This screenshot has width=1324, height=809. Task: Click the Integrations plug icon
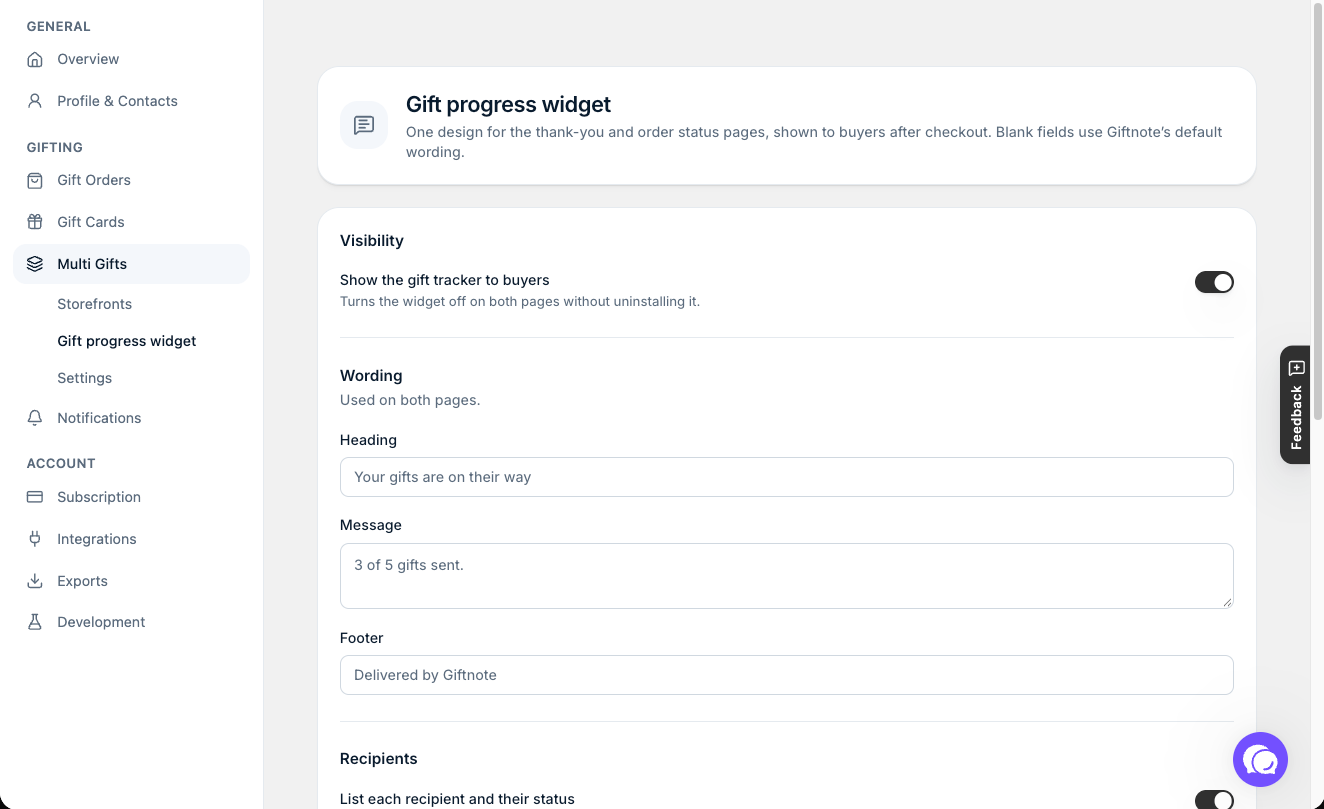pos(35,539)
